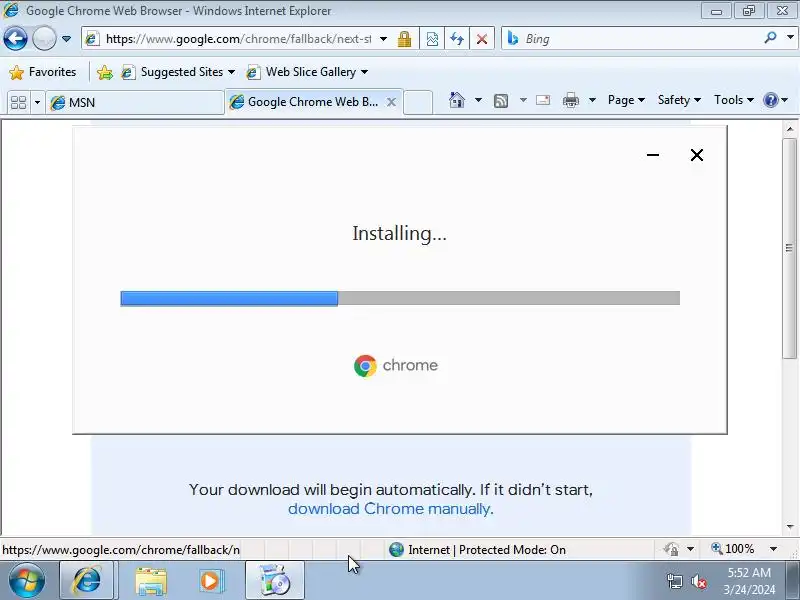Click the address bar URL field
The width and height of the screenshot is (800, 600).
click(x=238, y=39)
